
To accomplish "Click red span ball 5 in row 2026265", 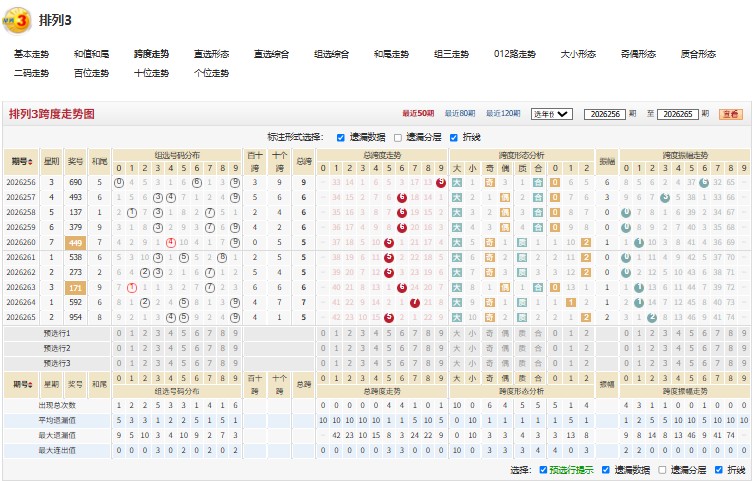I will [389, 317].
